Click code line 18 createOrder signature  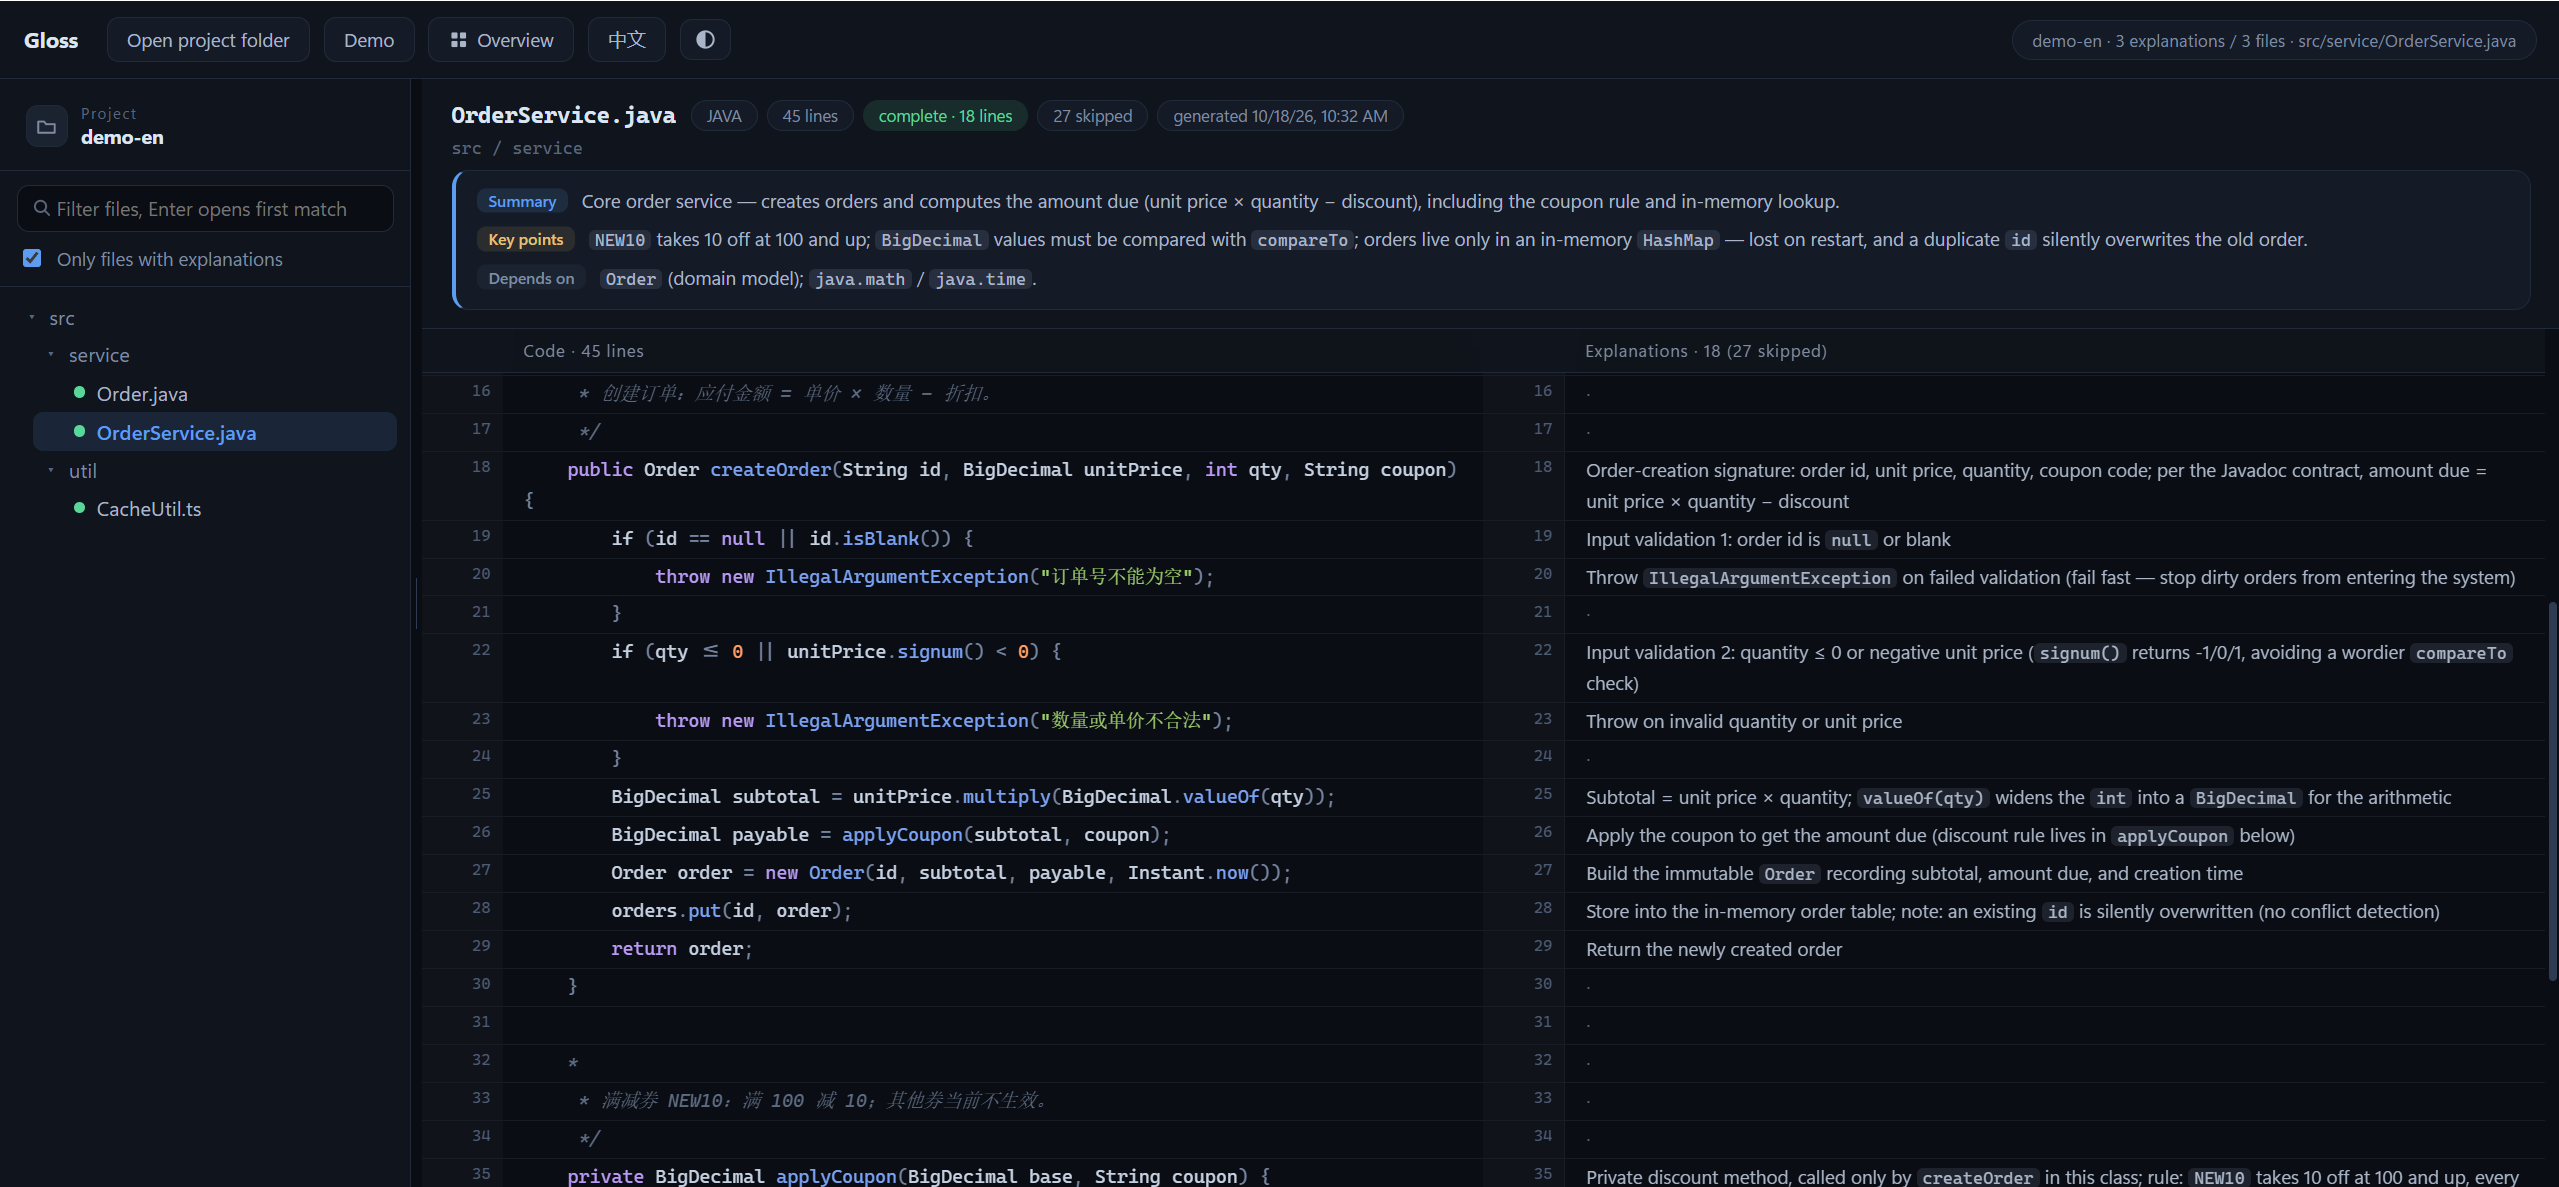992,485
